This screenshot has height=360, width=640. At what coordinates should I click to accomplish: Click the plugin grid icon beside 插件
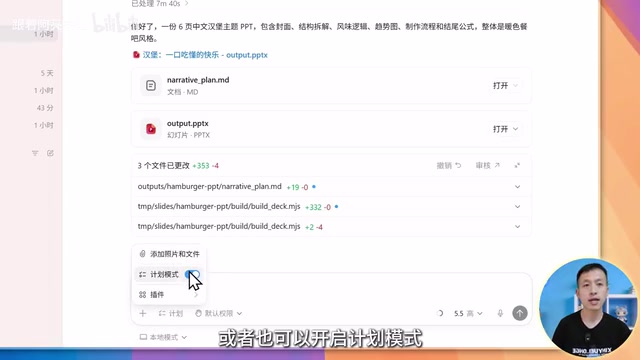coord(142,295)
